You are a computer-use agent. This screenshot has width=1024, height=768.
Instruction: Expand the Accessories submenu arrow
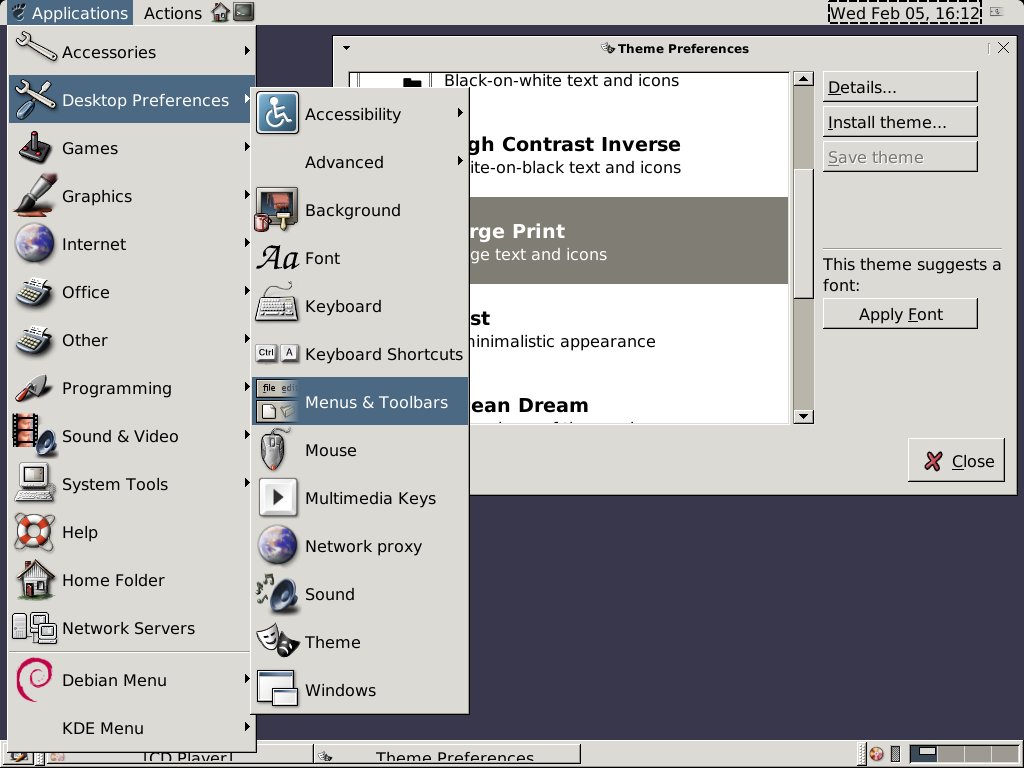tap(247, 50)
